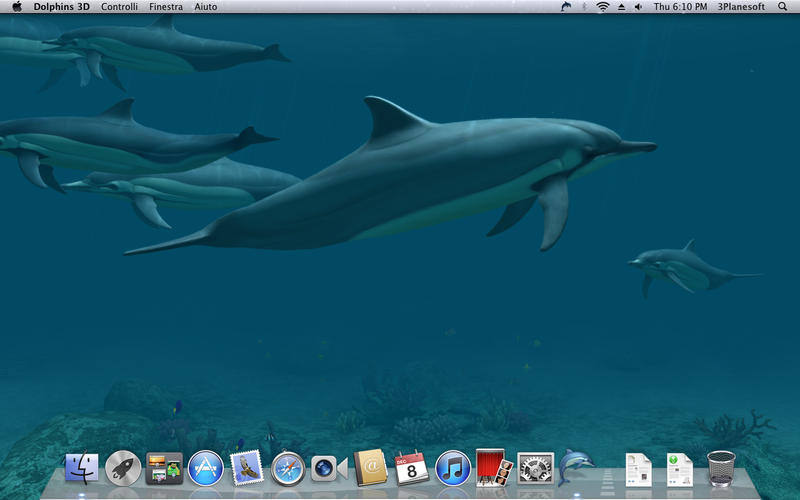The width and height of the screenshot is (800, 500).
Task: Open Safari compass icon
Action: (287, 467)
